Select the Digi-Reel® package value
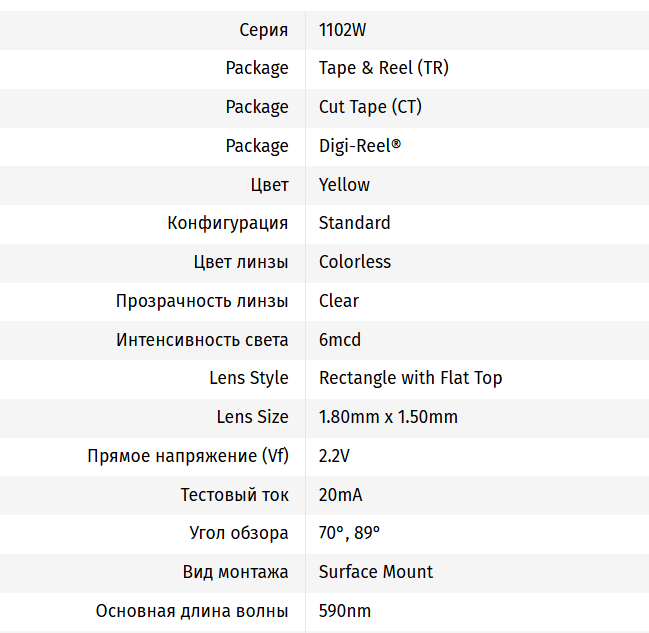The width and height of the screenshot is (649, 633). (359, 146)
